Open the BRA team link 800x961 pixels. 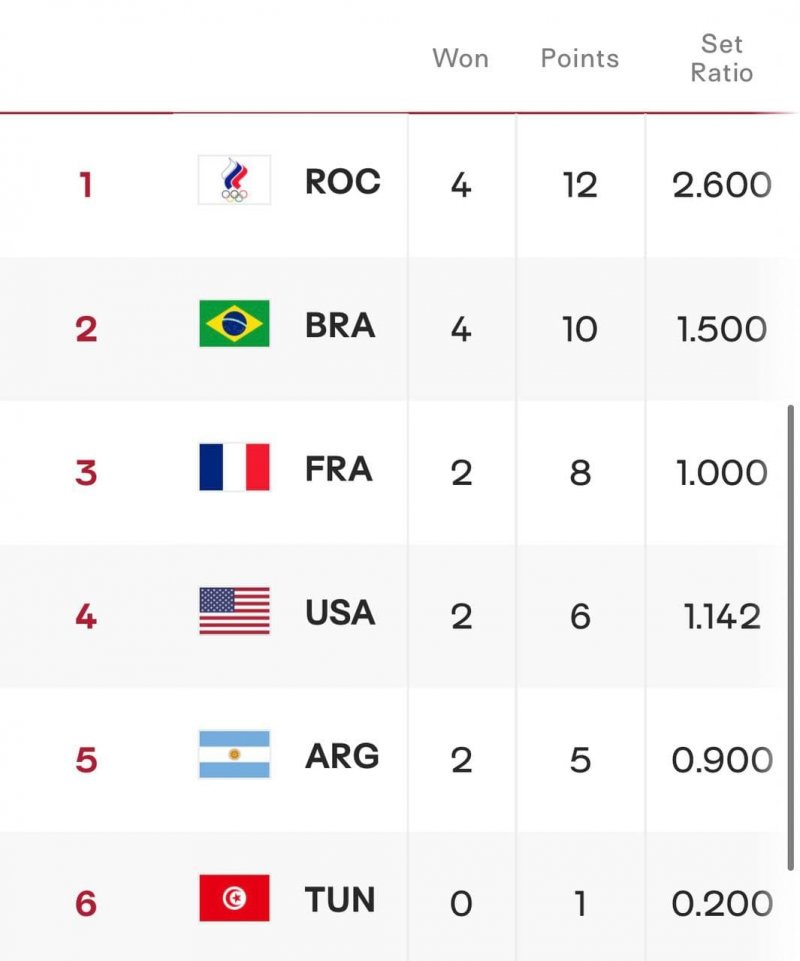coord(340,326)
